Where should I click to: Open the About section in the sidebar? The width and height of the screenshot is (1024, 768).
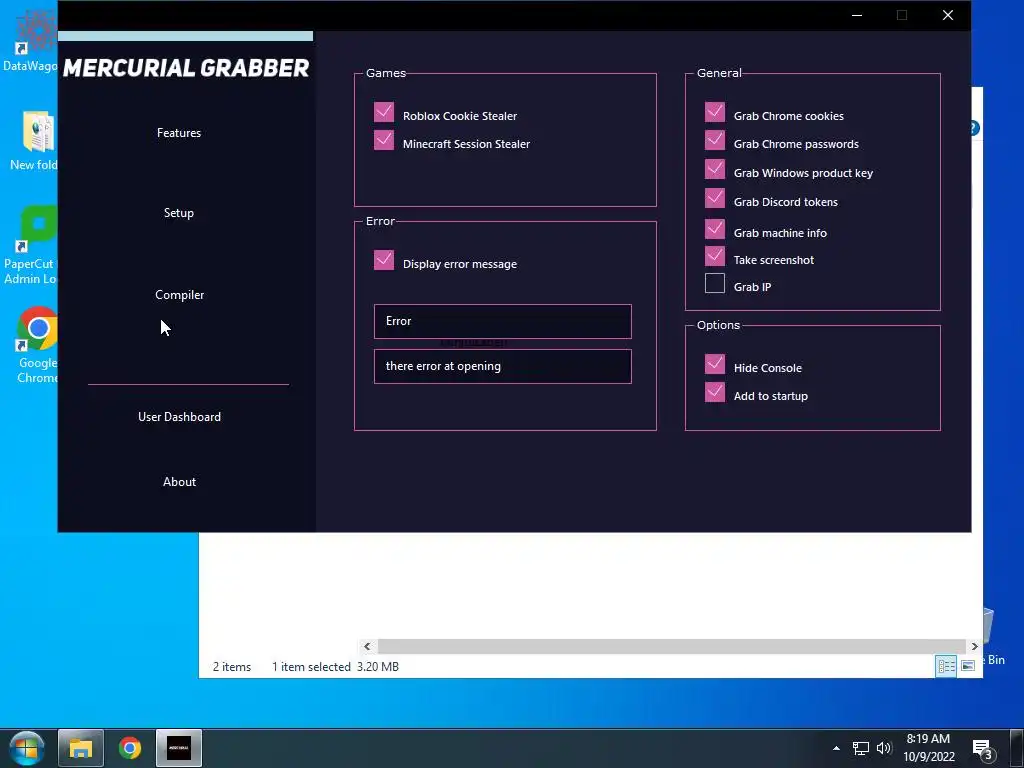(x=180, y=482)
